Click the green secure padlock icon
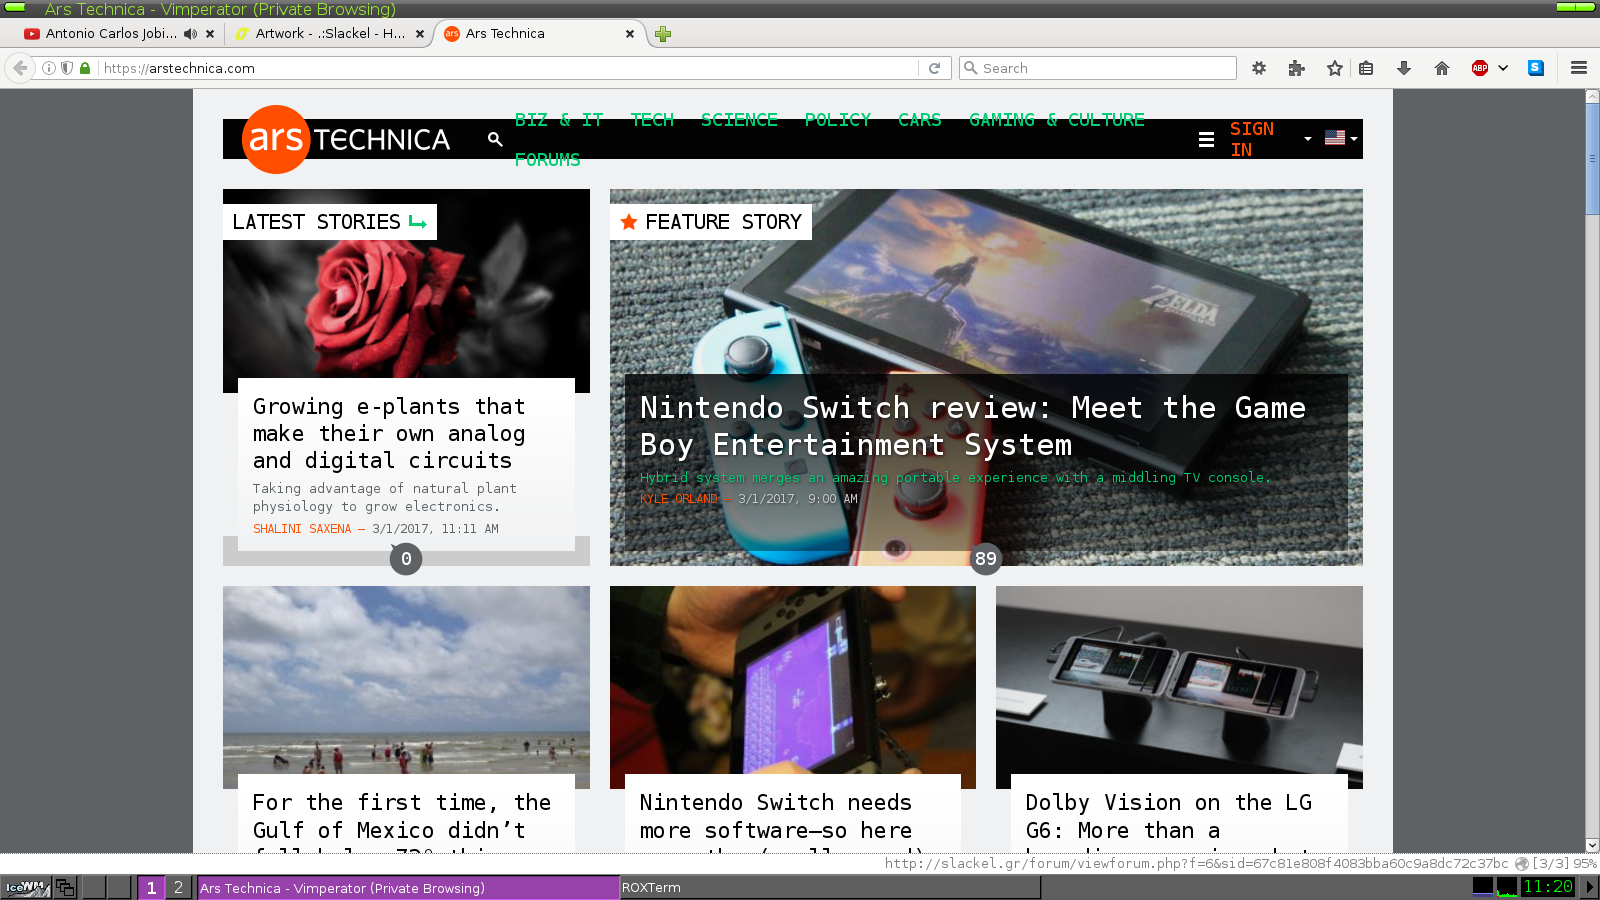The image size is (1600, 900). (85, 68)
